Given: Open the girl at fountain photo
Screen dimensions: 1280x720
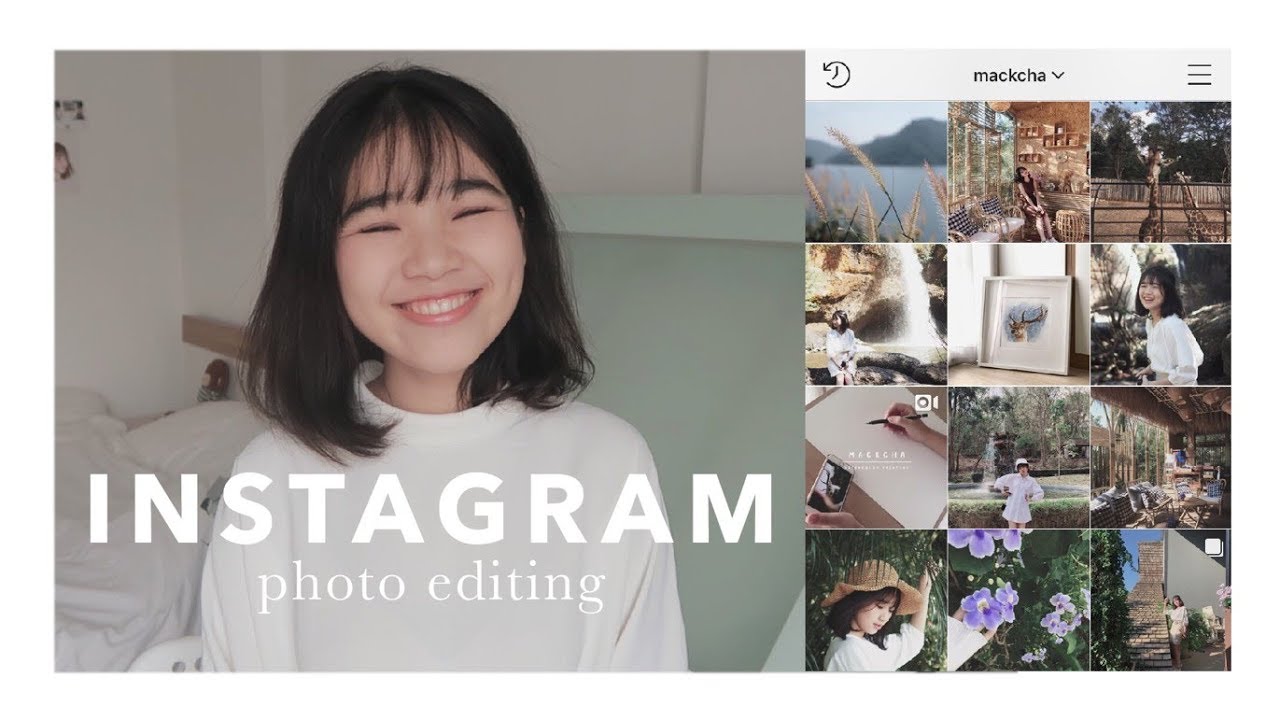Looking at the screenshot, I should coord(1019,457).
